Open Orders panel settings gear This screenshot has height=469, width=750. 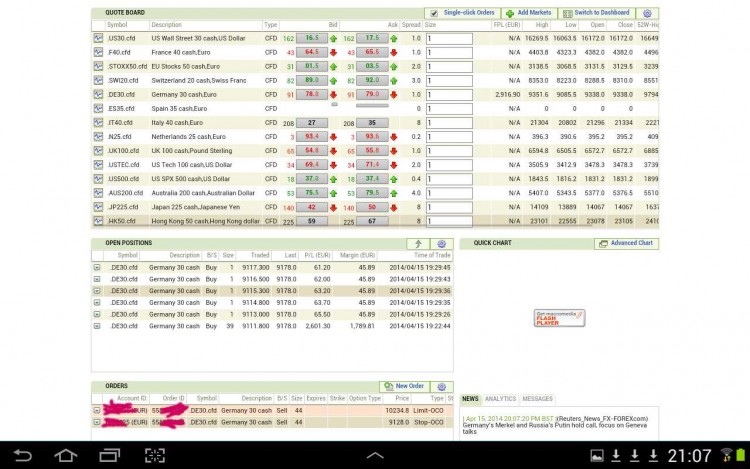441,386
